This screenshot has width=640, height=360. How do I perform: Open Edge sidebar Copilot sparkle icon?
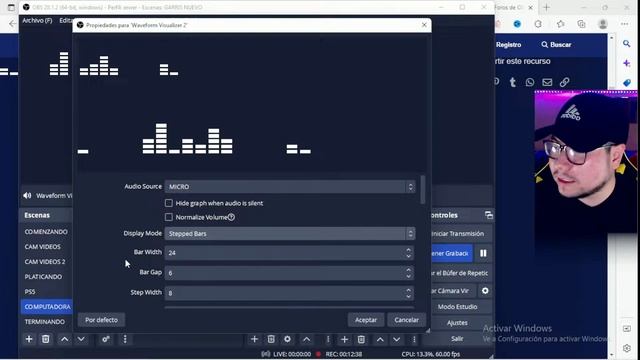(x=627, y=63)
